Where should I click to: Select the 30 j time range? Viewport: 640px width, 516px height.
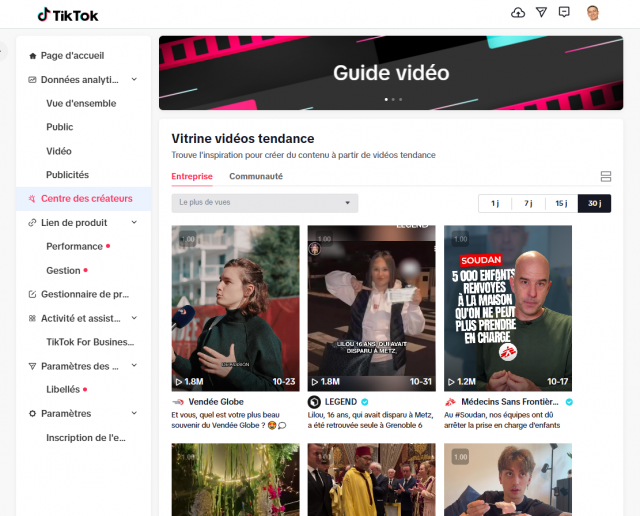594,203
